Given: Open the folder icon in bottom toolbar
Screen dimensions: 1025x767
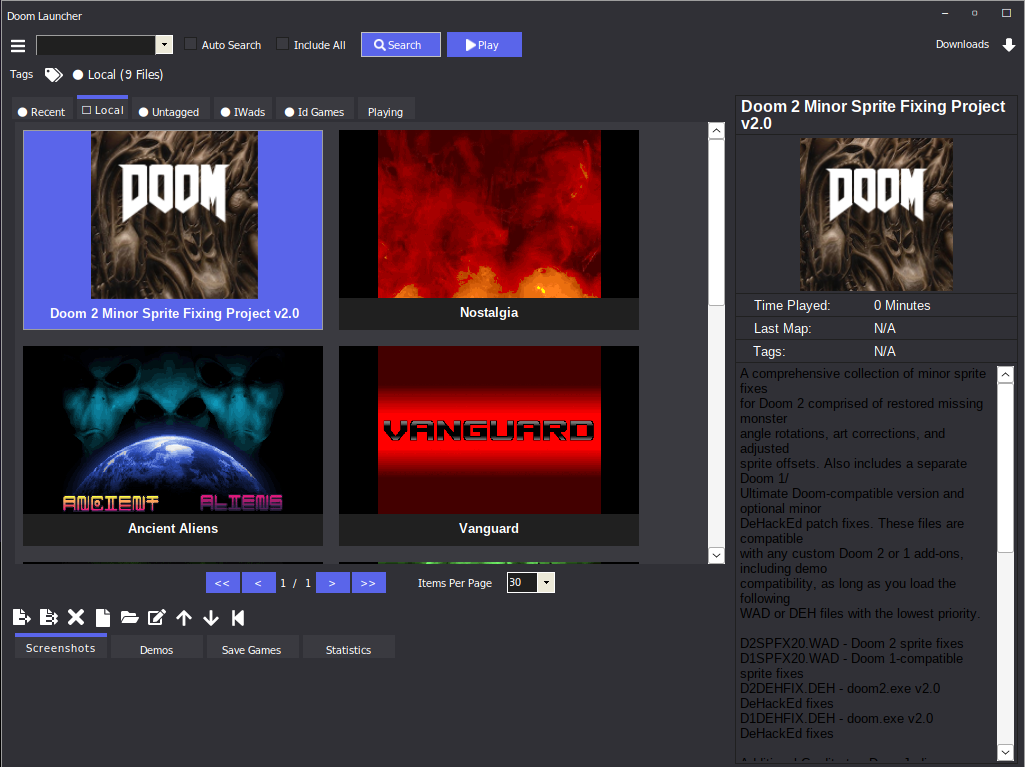Looking at the screenshot, I should coord(129,617).
